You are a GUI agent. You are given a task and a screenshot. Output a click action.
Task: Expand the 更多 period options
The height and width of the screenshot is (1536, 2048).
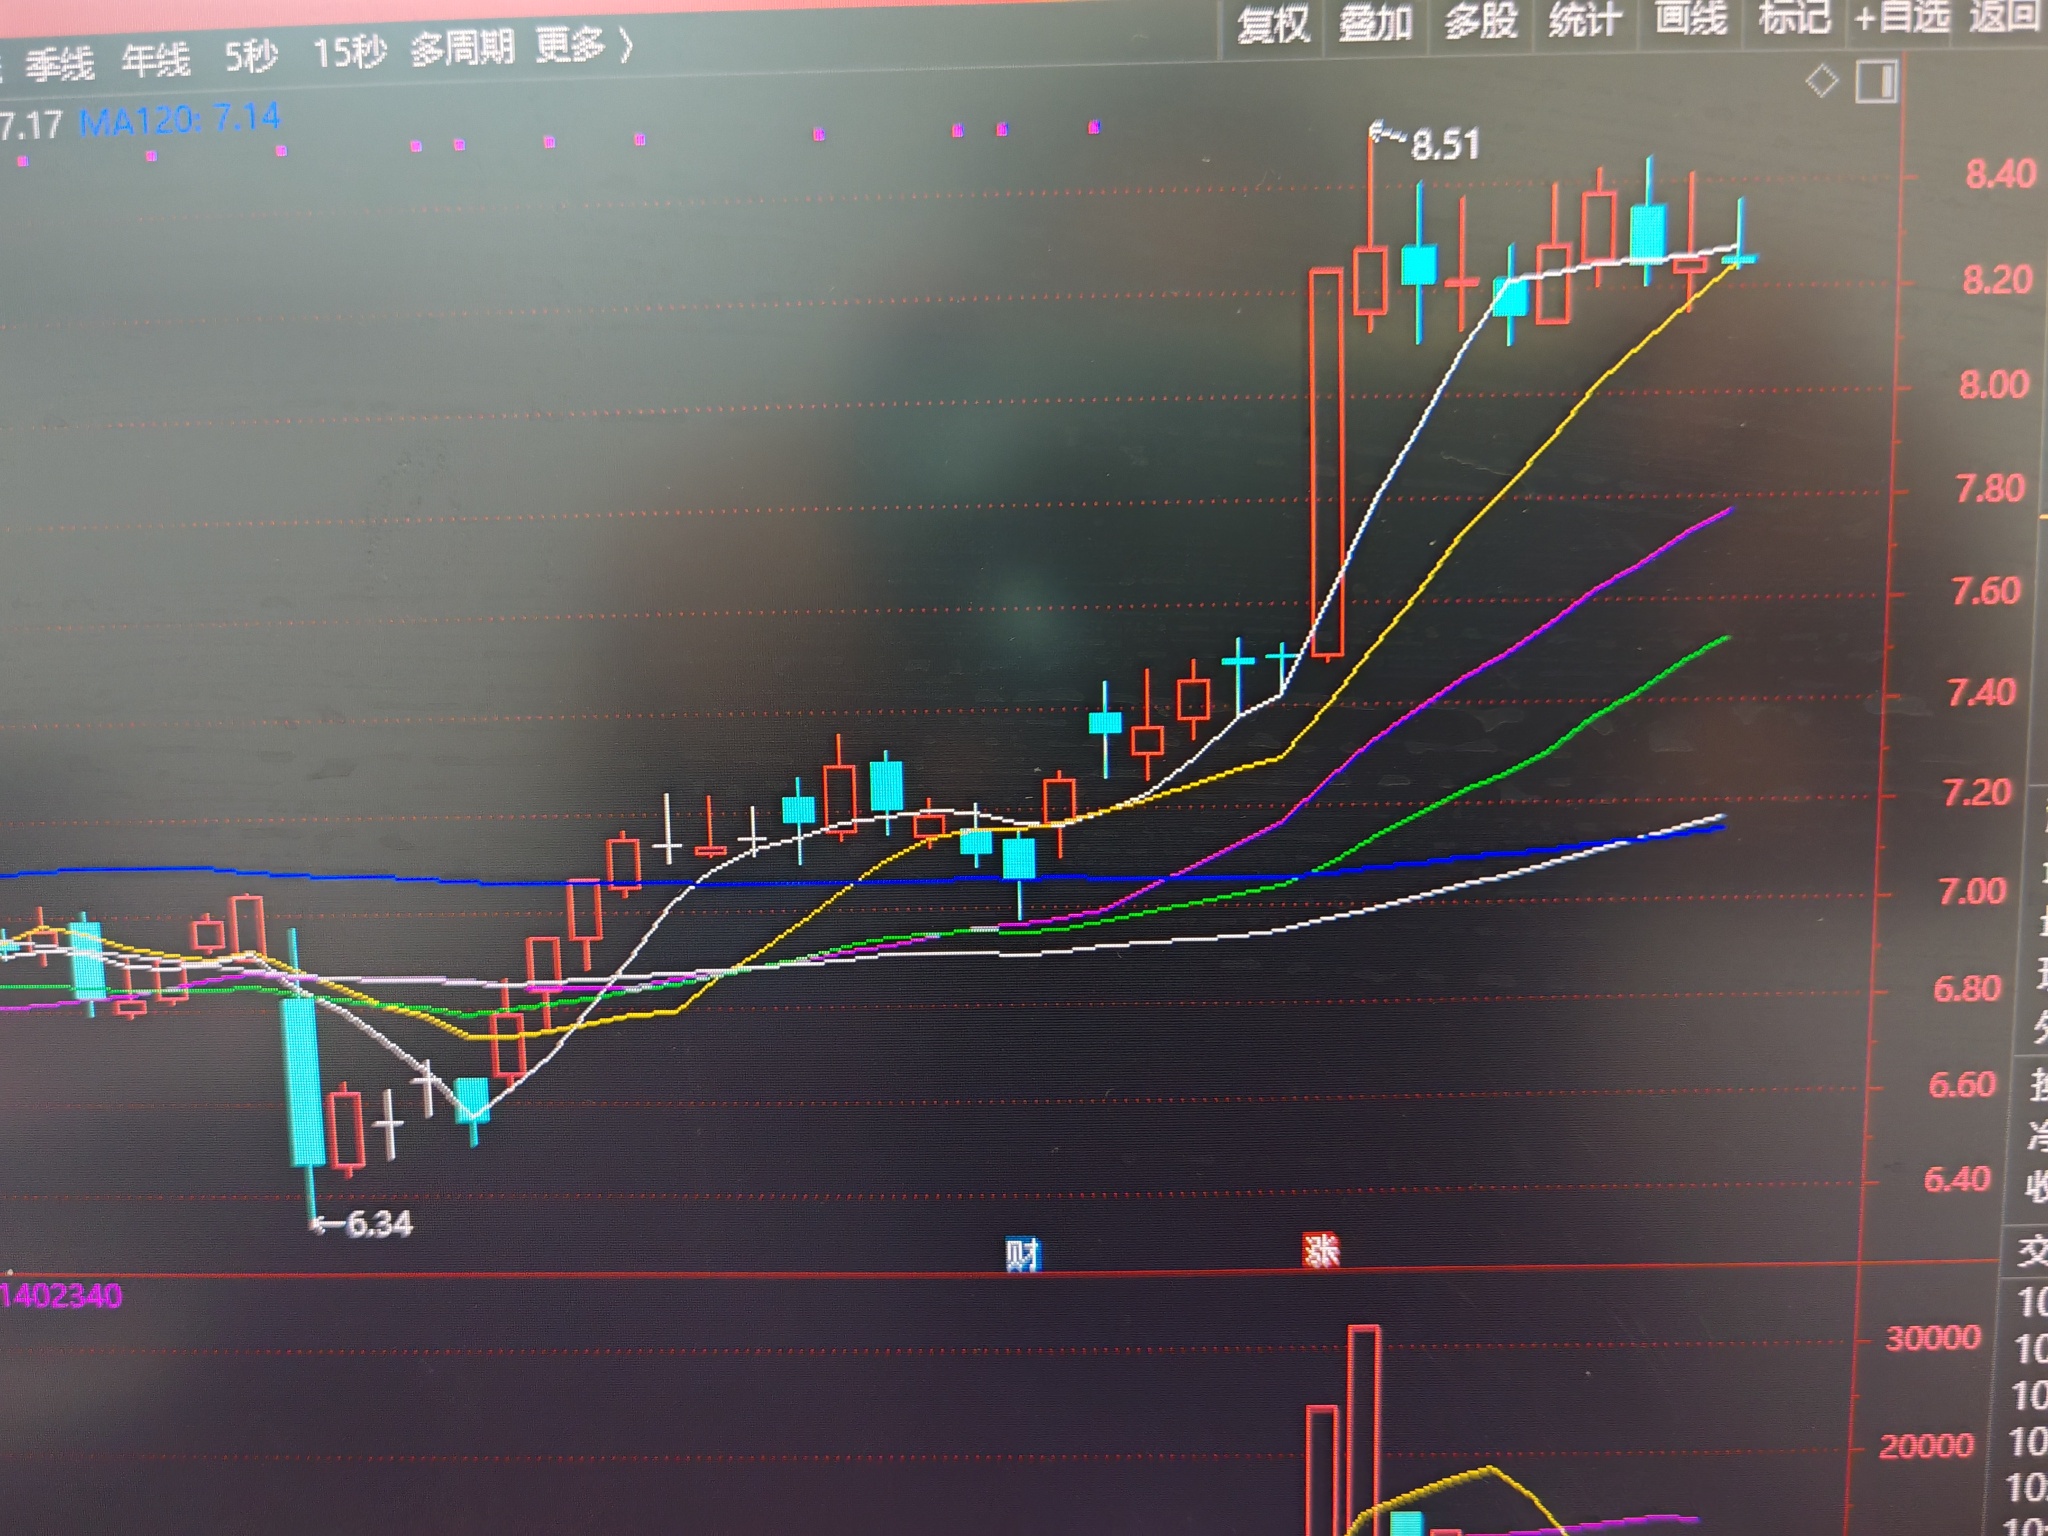pos(584,44)
